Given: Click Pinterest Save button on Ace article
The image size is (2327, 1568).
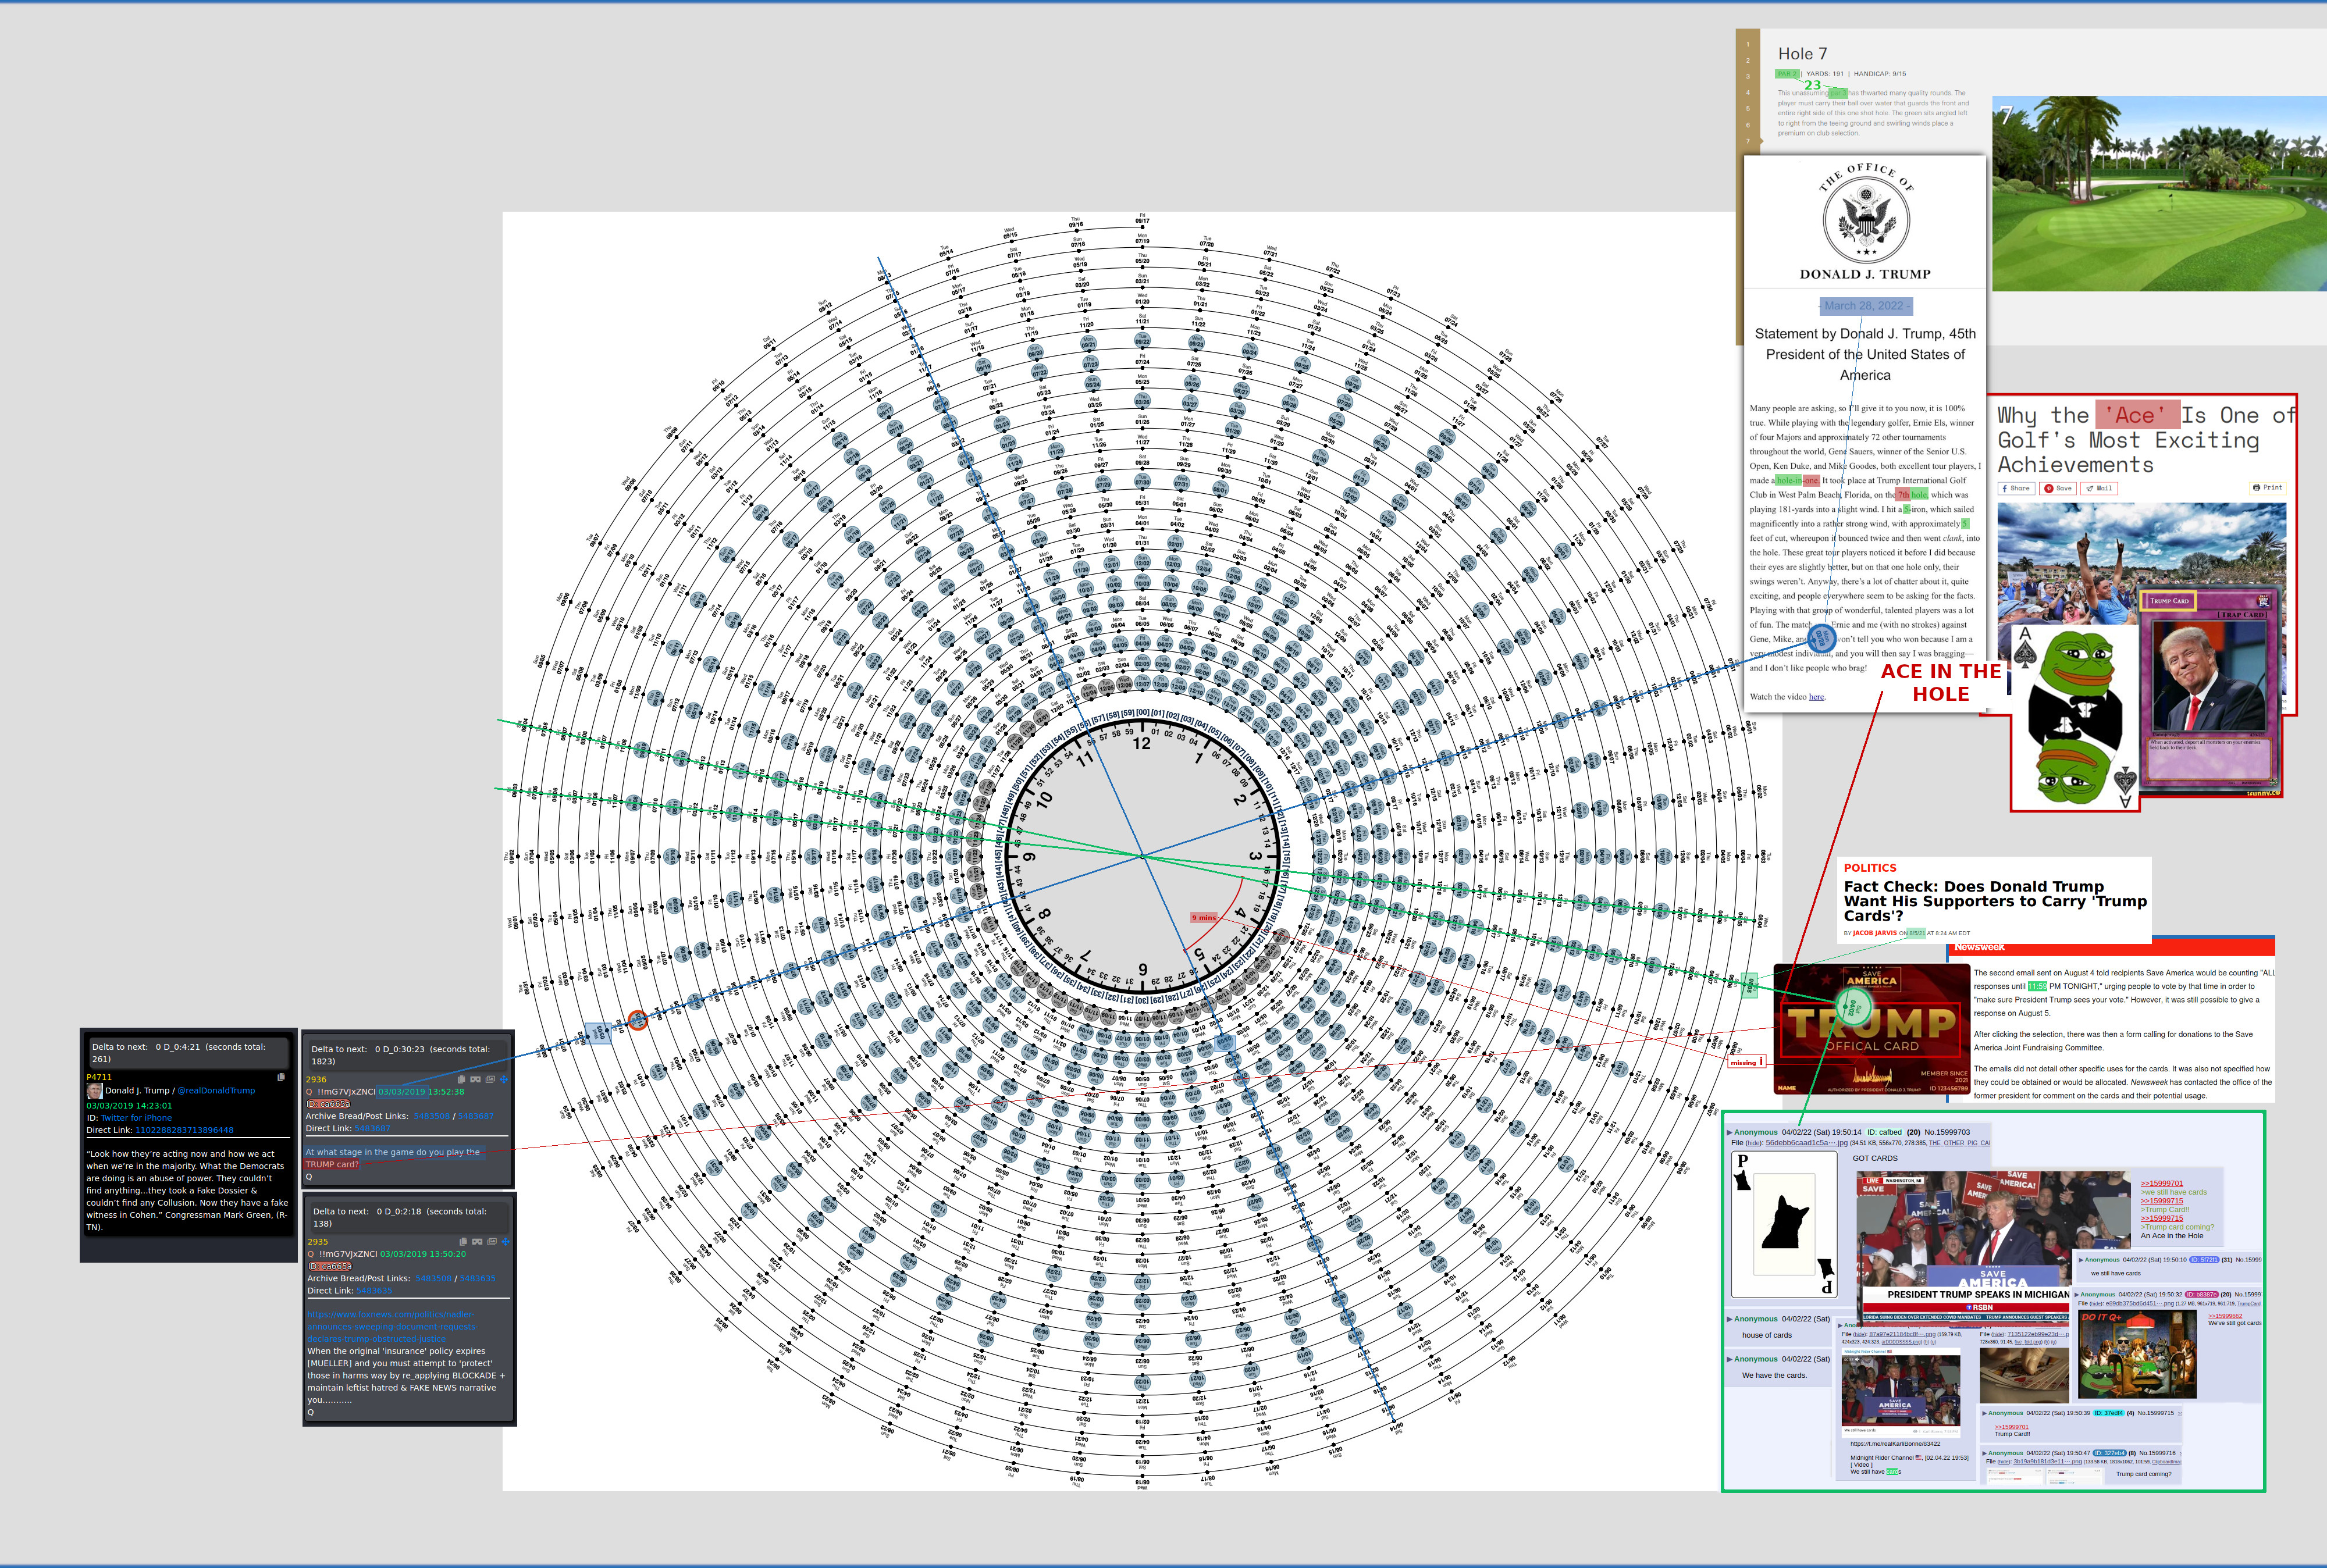Looking at the screenshot, I should [x=2058, y=488].
